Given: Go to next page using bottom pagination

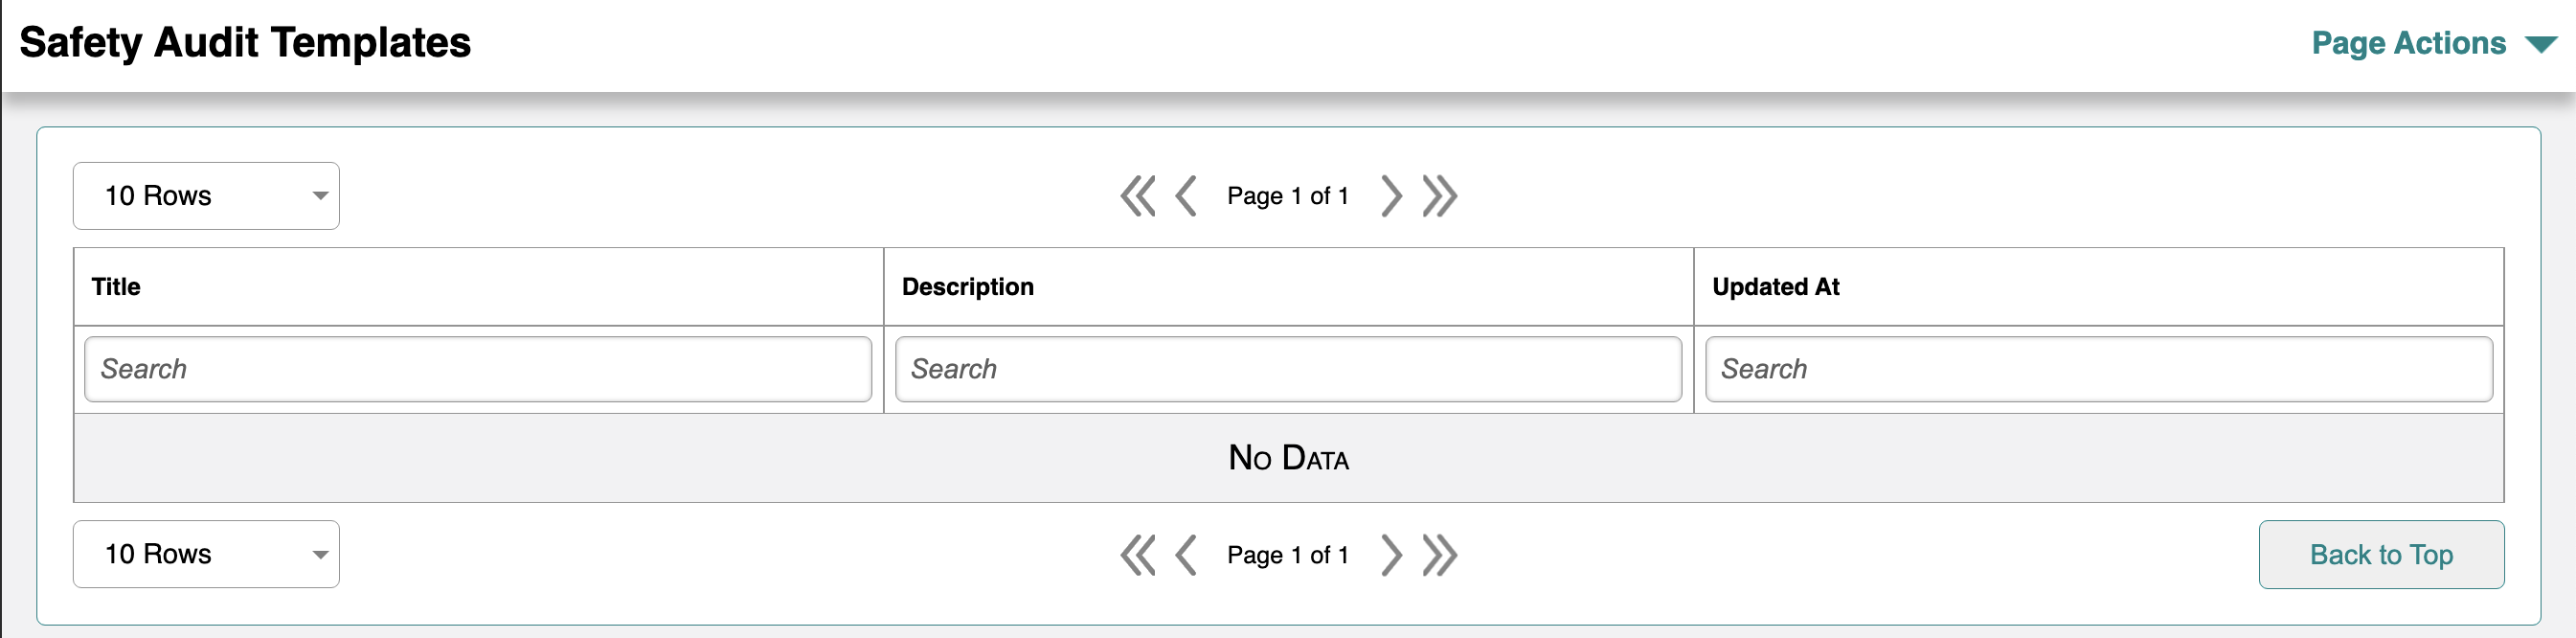Looking at the screenshot, I should [x=1391, y=555].
